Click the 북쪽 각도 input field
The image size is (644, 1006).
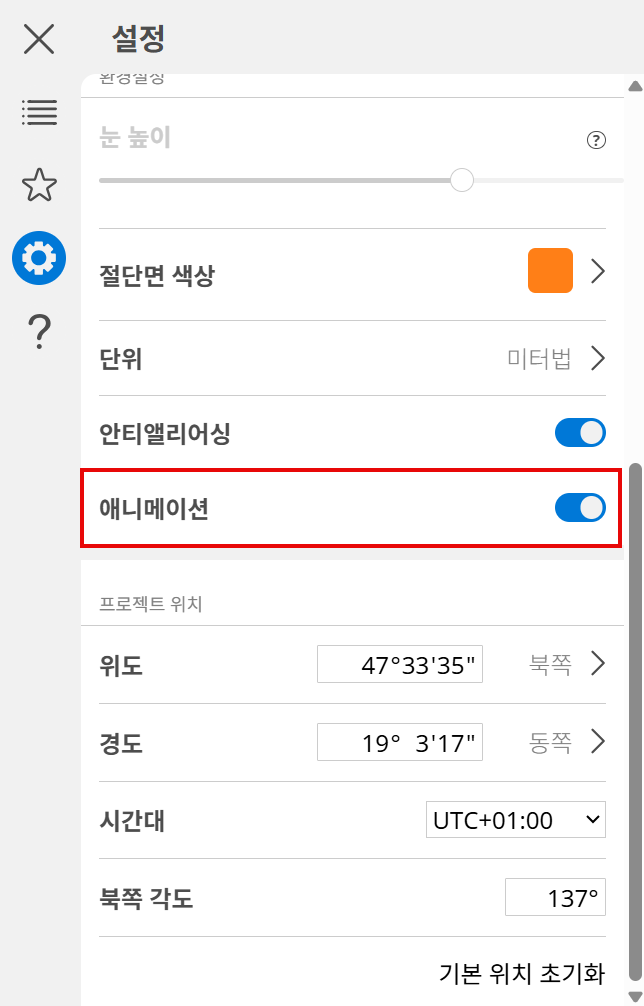click(x=555, y=898)
